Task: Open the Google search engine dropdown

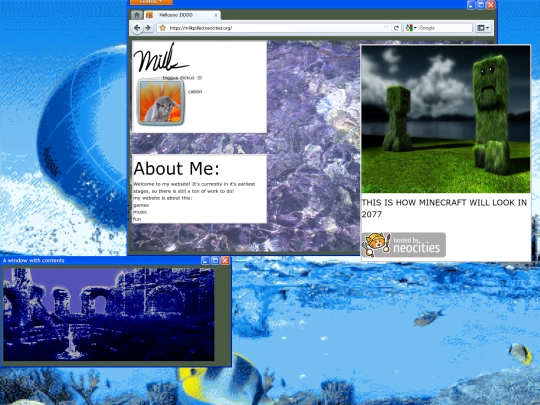Action: 411,28
